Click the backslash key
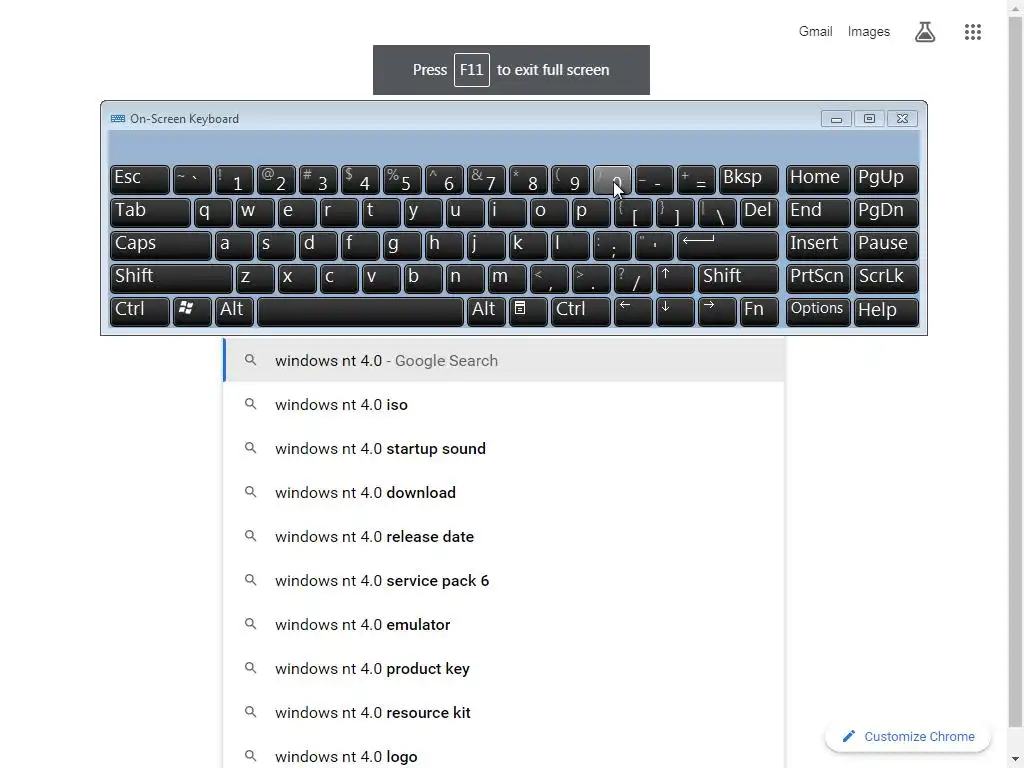This screenshot has width=1024, height=768. pos(716,213)
